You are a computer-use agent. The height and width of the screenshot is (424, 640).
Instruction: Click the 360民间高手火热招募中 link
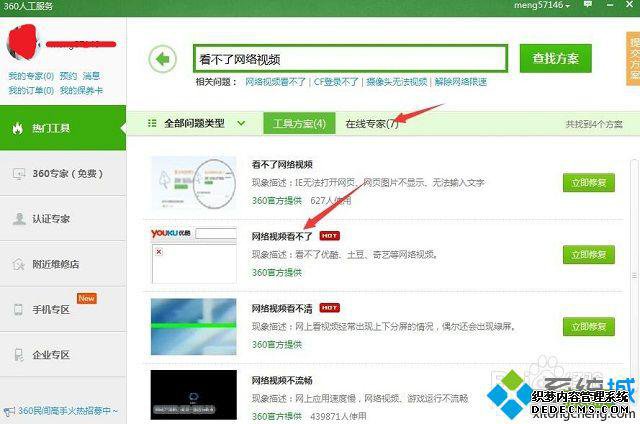coord(68,411)
